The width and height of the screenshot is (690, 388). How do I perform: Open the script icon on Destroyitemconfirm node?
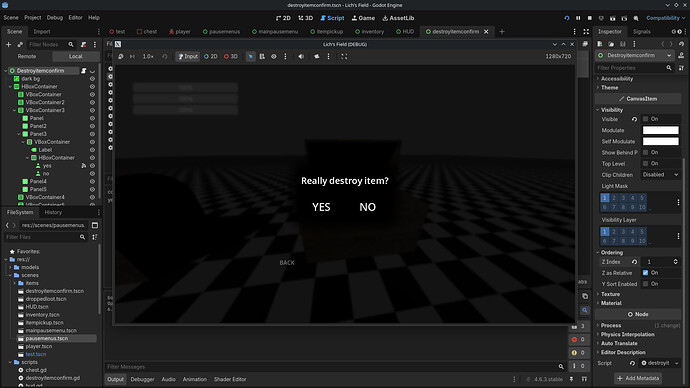[84, 71]
